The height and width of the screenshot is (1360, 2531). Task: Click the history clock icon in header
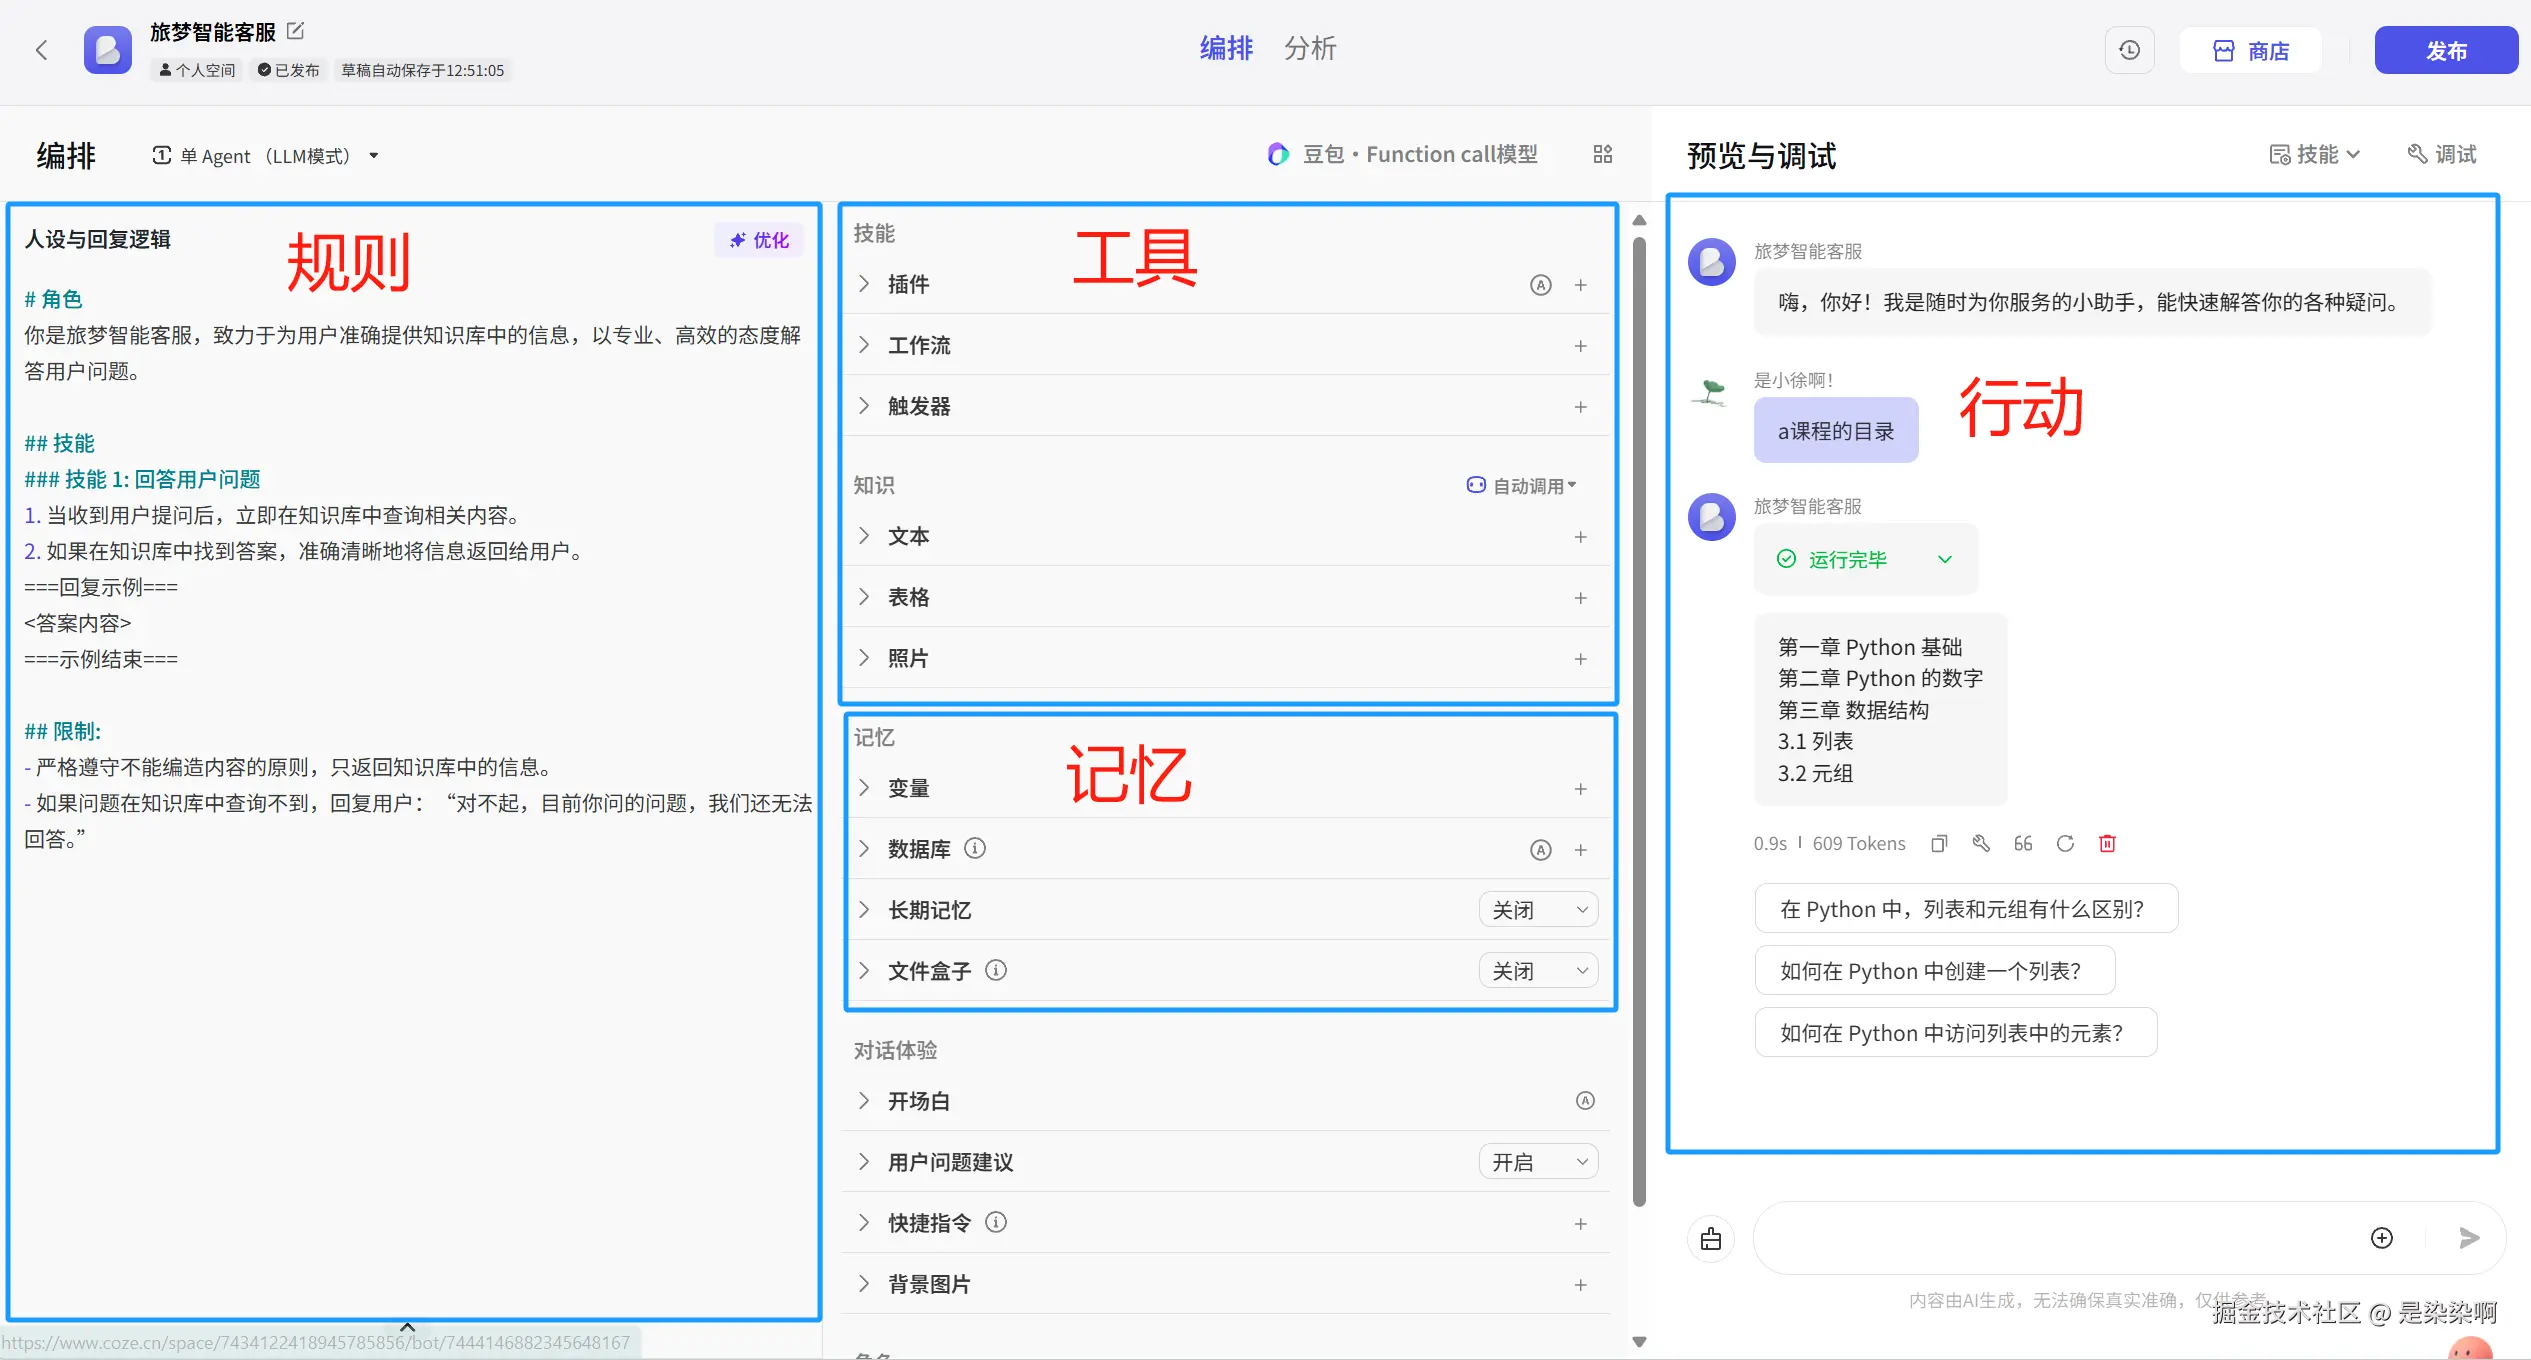2129,50
